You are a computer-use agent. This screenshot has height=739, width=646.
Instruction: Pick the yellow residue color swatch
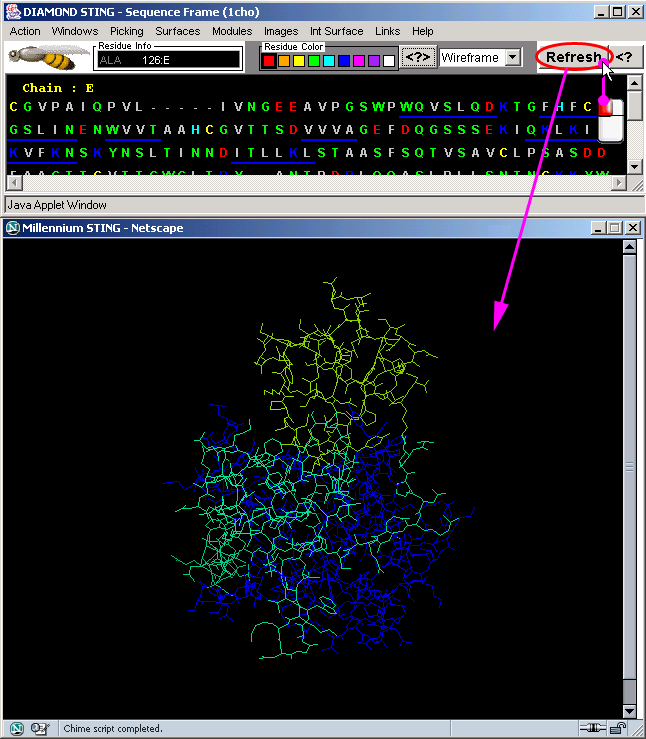click(x=298, y=61)
